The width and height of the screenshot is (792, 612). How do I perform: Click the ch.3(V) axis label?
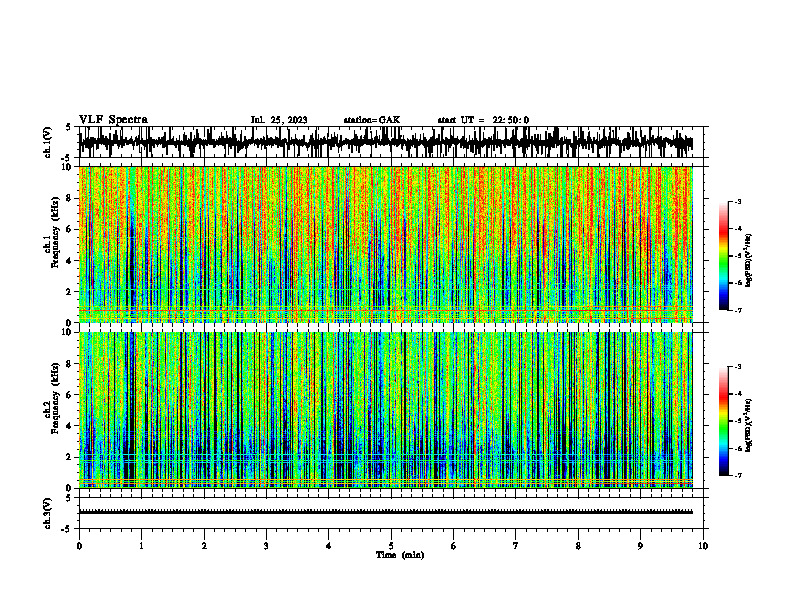click(48, 513)
